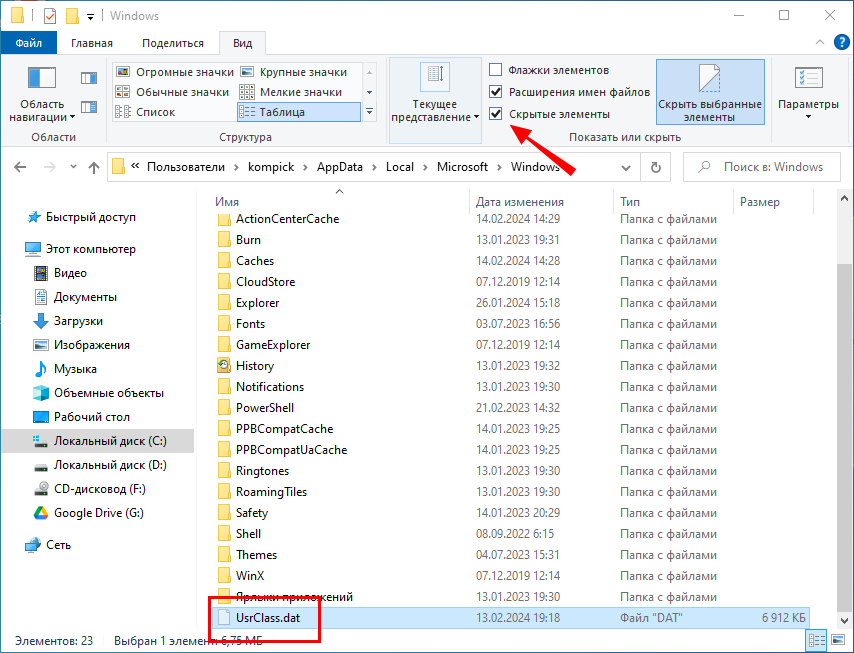Select the History folder
854x653 pixels.
point(254,365)
